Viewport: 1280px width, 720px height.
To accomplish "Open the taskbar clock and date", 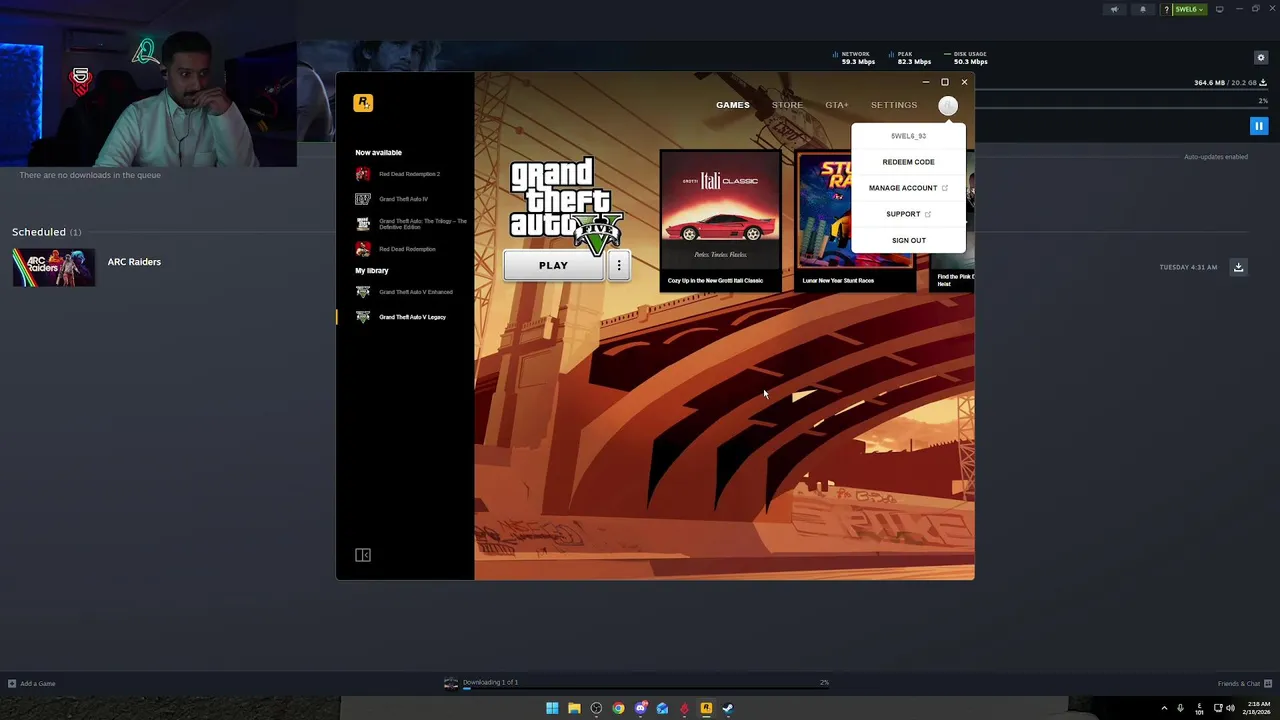I will 1259,708.
